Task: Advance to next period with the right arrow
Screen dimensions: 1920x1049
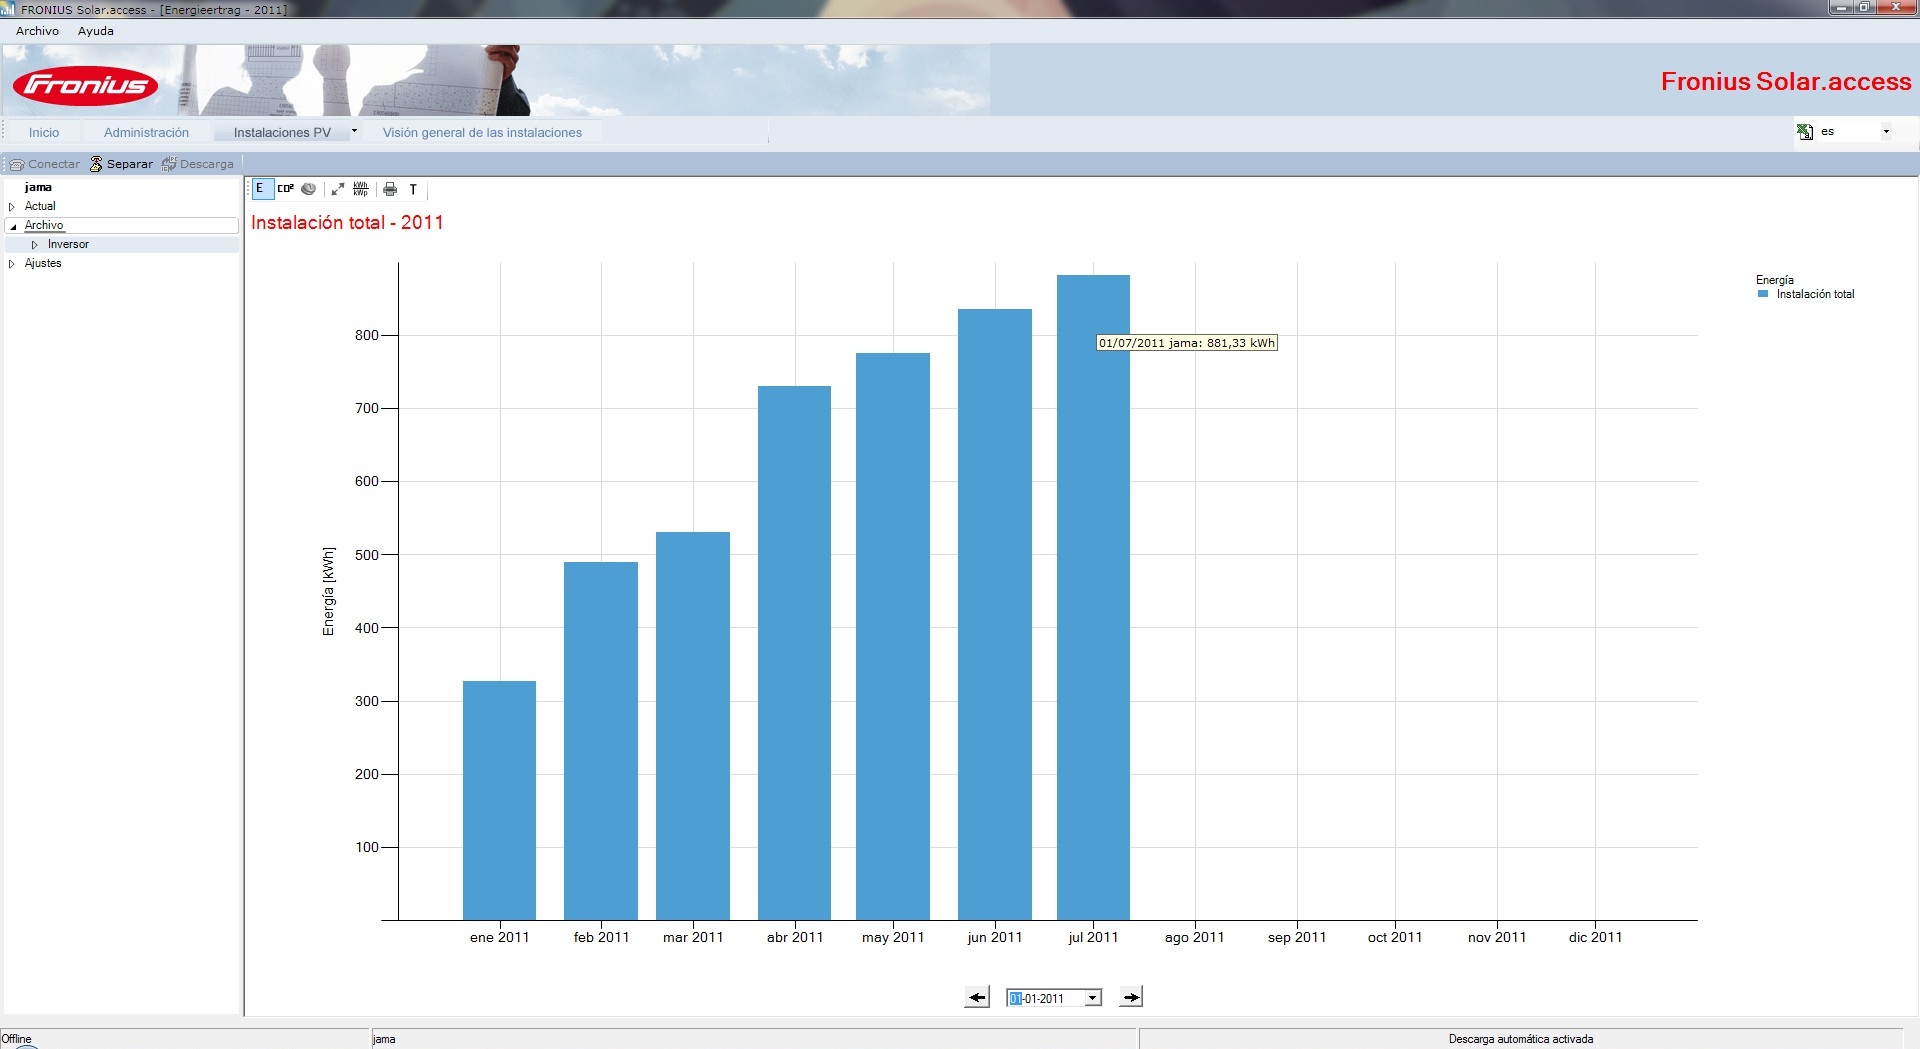Action: coord(1131,997)
